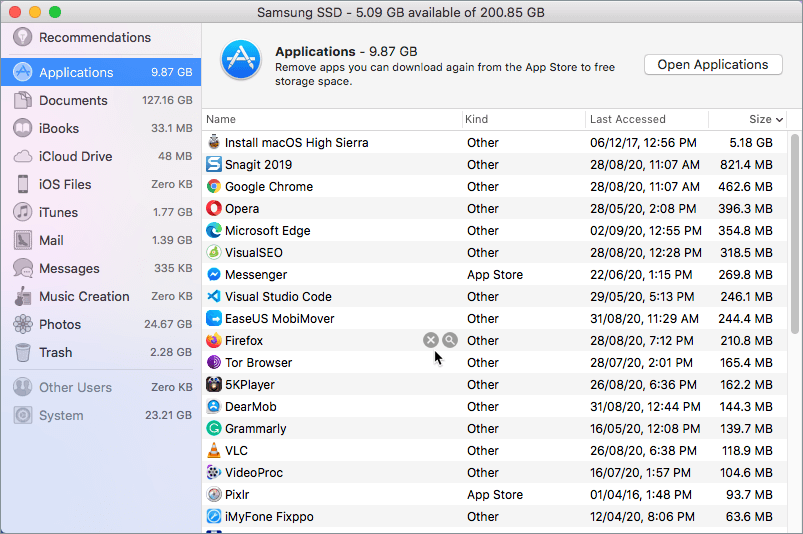
Task: Click the Other Users sidebar entry
Action: tap(101, 387)
